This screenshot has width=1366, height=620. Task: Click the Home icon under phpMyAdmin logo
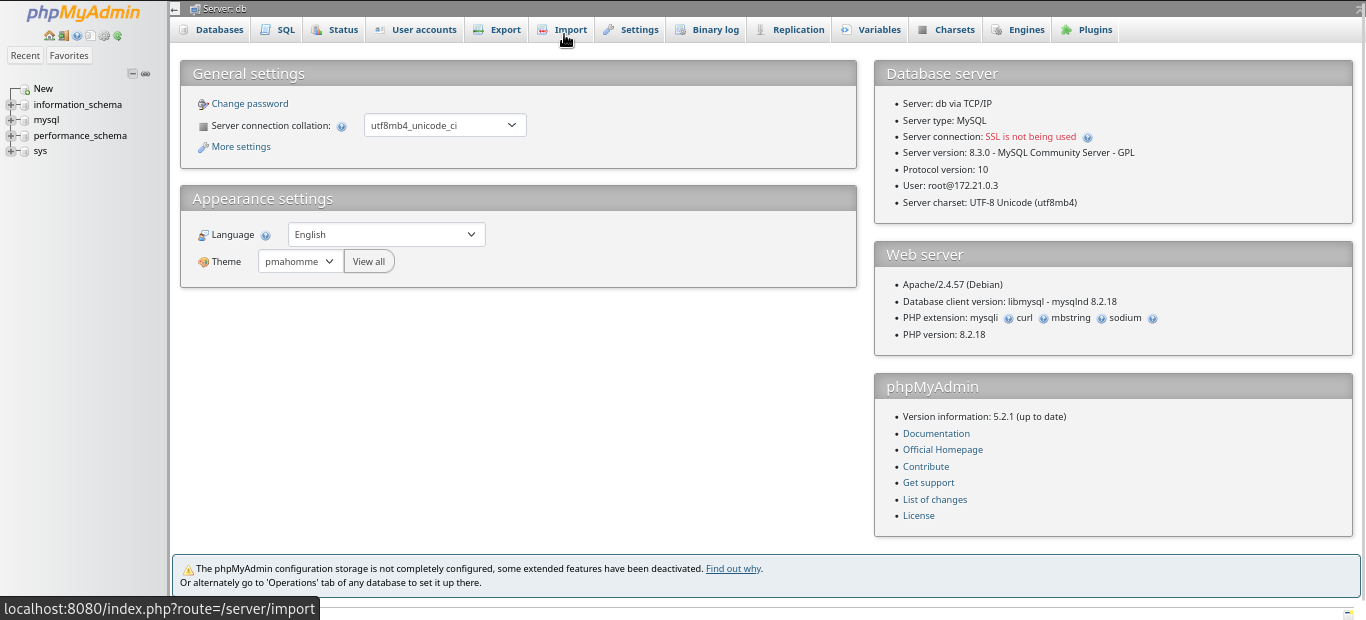(49, 36)
